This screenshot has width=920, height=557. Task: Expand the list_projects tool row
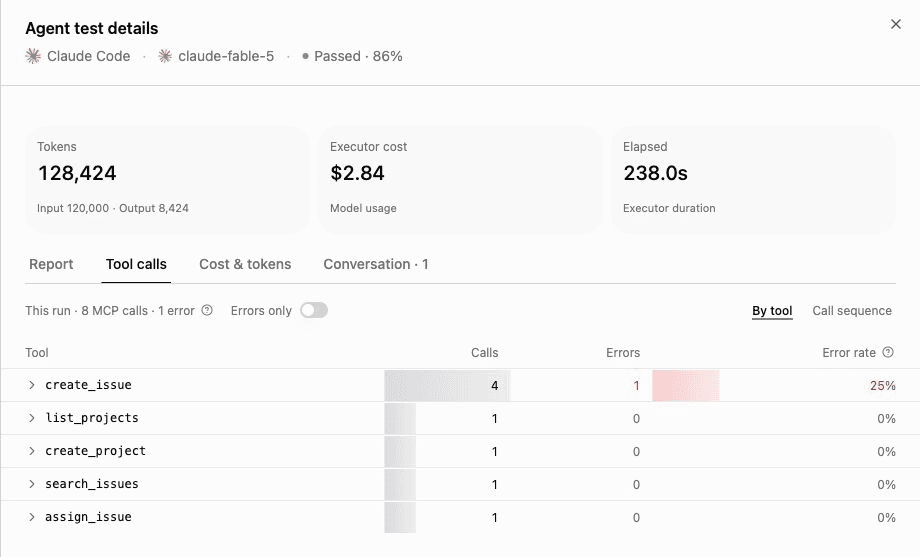pos(32,418)
